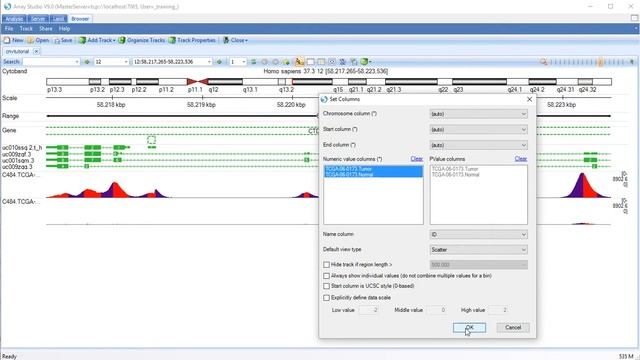This screenshot has width=640, height=360.
Task: Click icon left of highlighted pointer tool
Action: [x=287, y=62]
